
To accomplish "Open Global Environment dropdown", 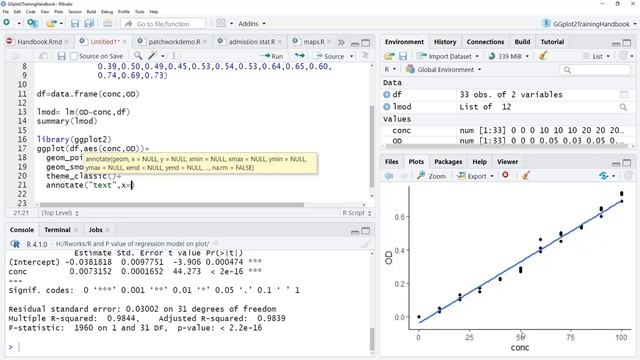I will coord(444,69).
